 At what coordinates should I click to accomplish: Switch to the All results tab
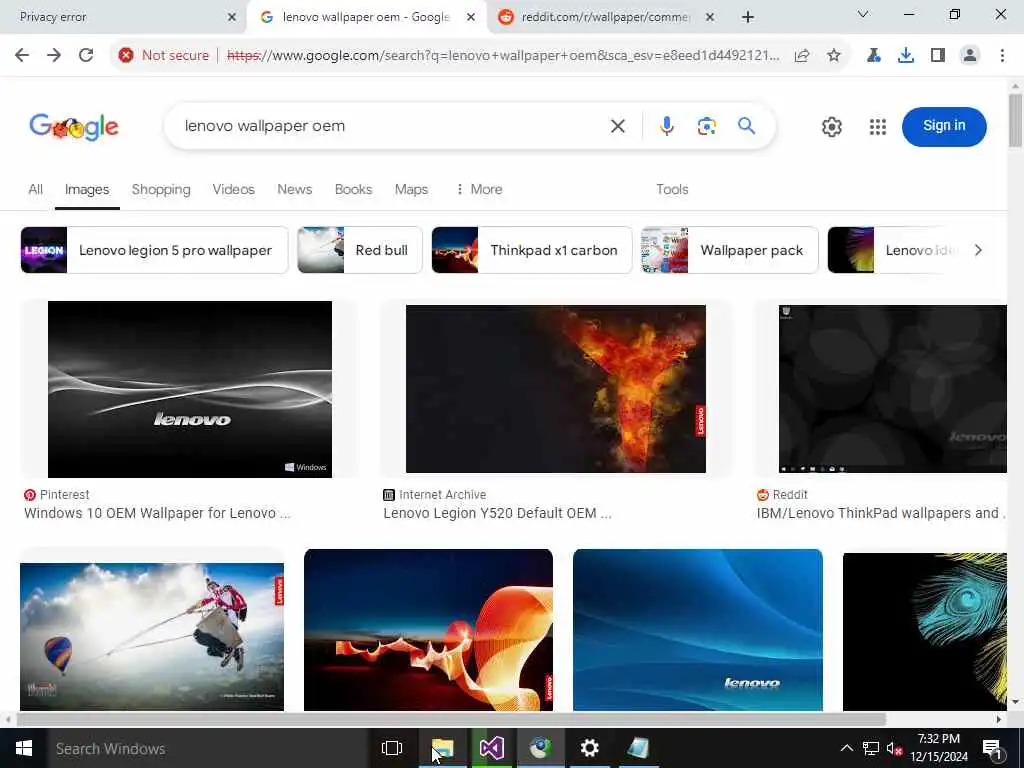(35, 189)
